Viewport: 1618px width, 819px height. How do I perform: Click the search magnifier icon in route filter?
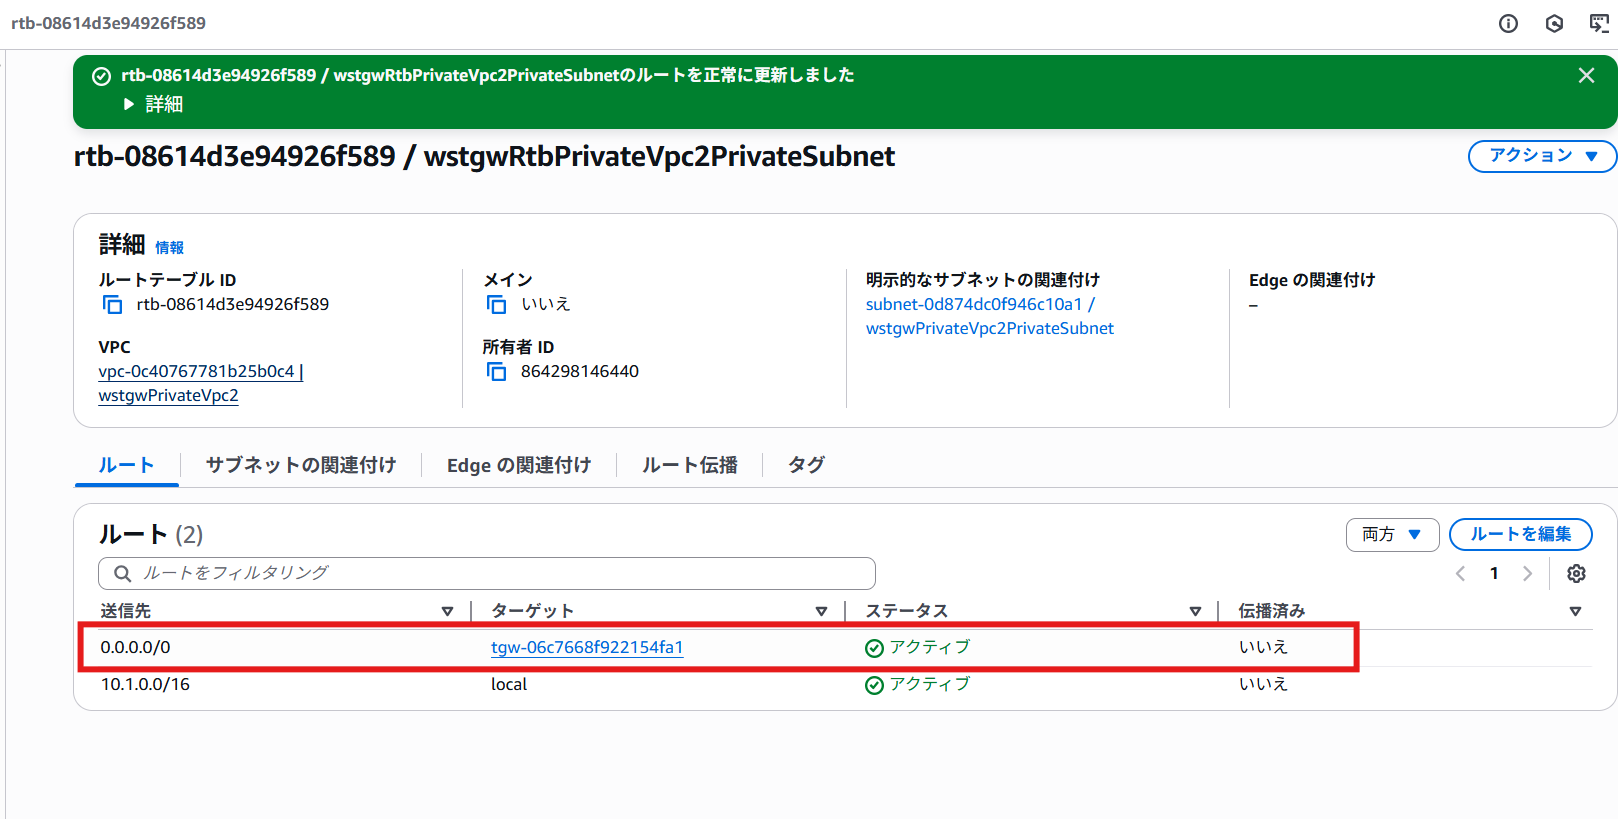[x=123, y=574]
